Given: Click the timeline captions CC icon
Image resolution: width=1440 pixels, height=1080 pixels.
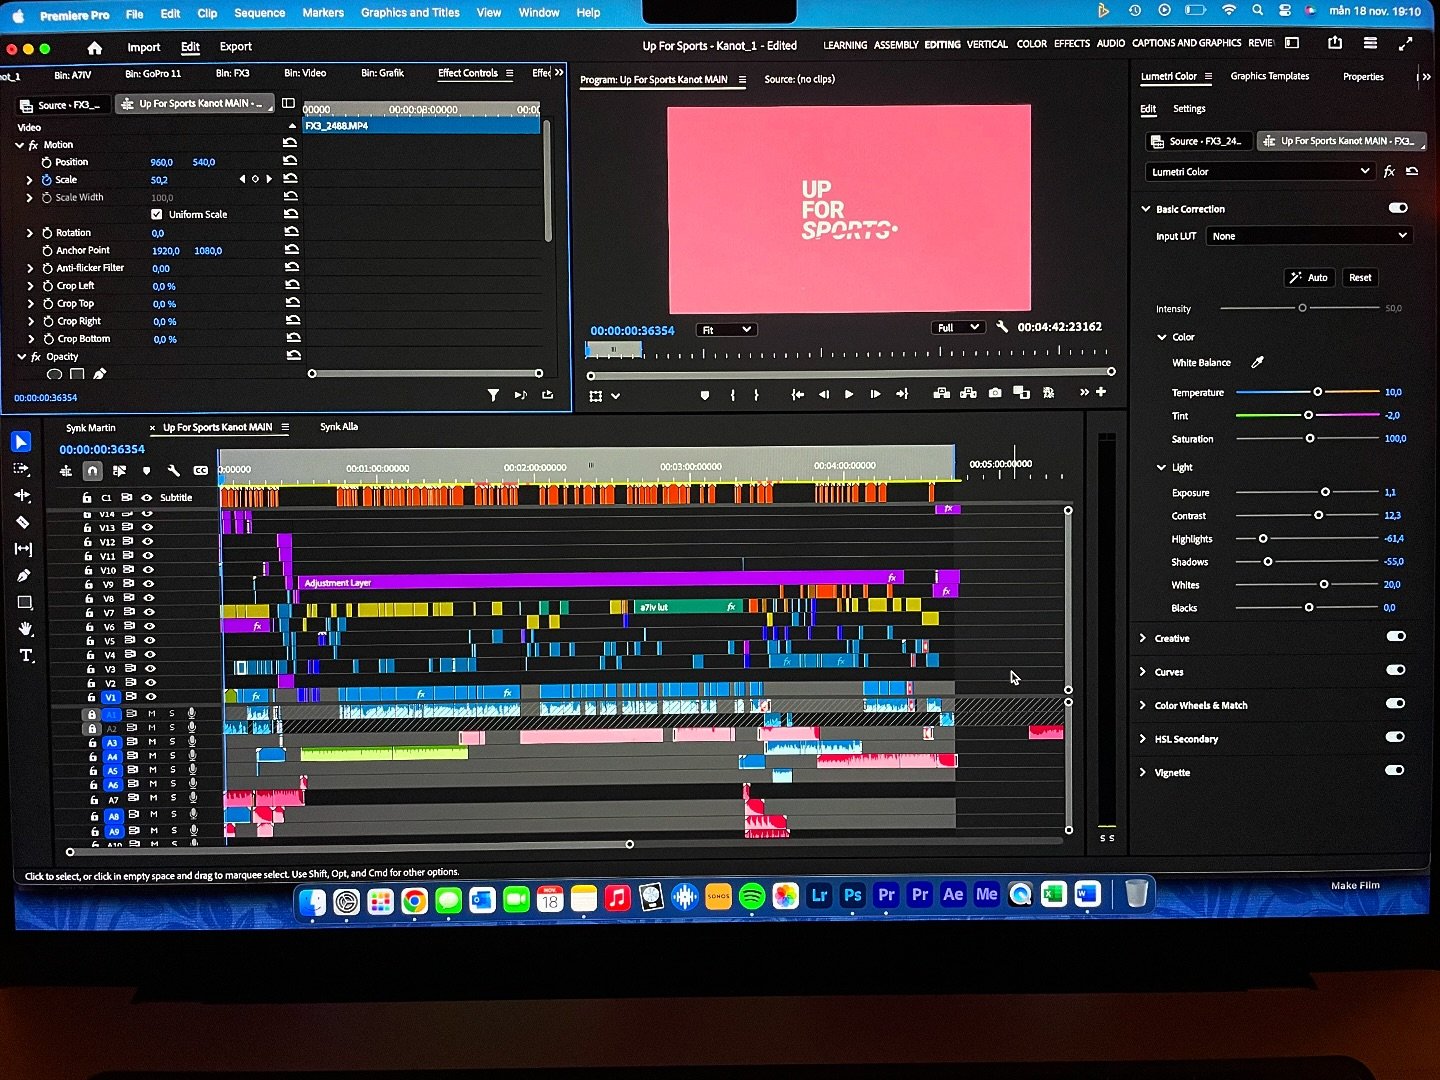Looking at the screenshot, I should [x=200, y=471].
